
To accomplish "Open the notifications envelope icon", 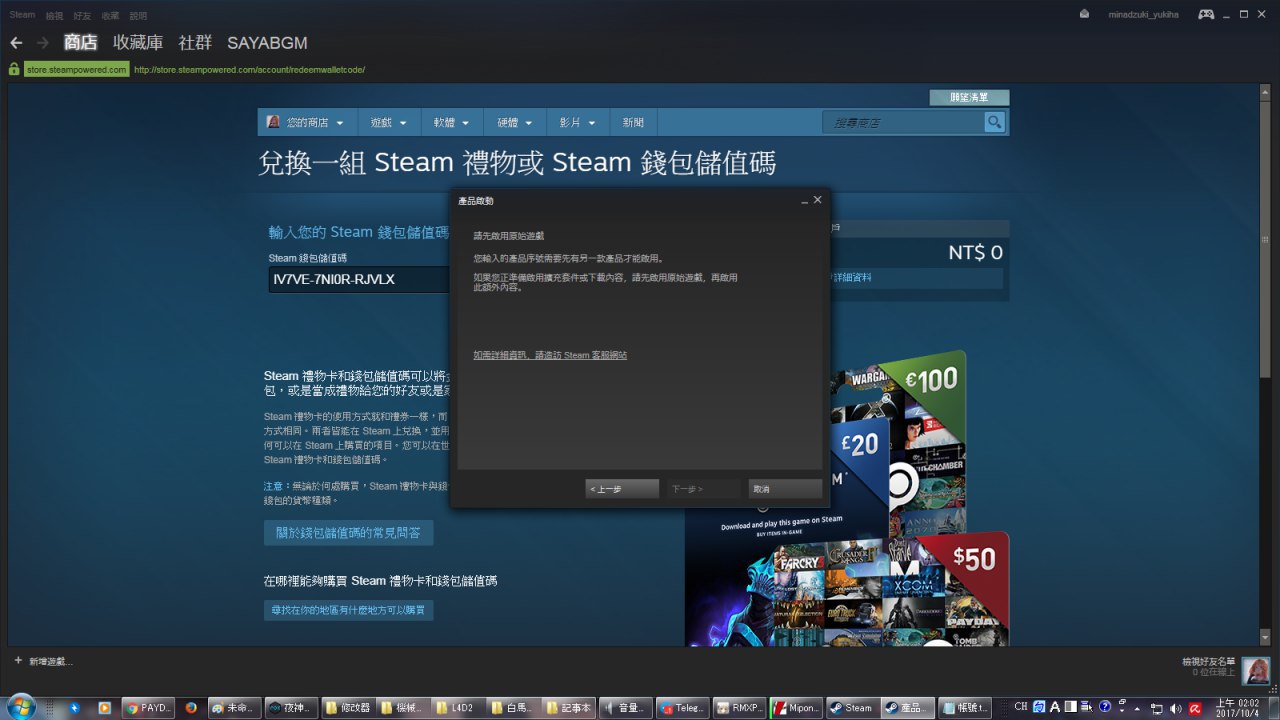I will pyautogui.click(x=1085, y=14).
